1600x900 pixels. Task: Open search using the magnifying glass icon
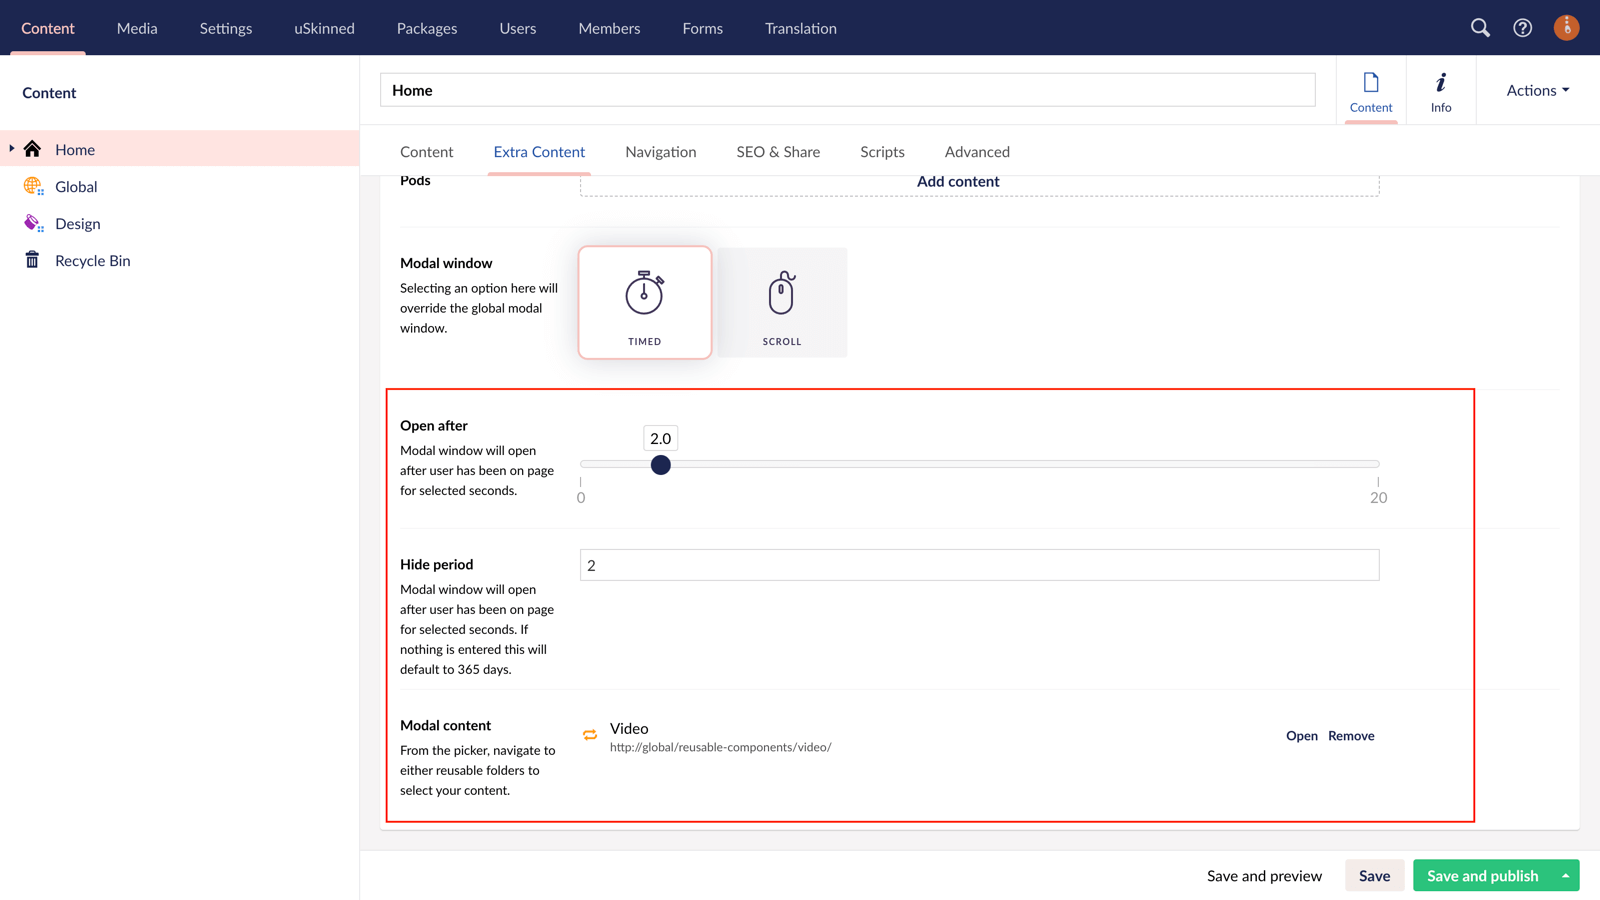pyautogui.click(x=1480, y=28)
